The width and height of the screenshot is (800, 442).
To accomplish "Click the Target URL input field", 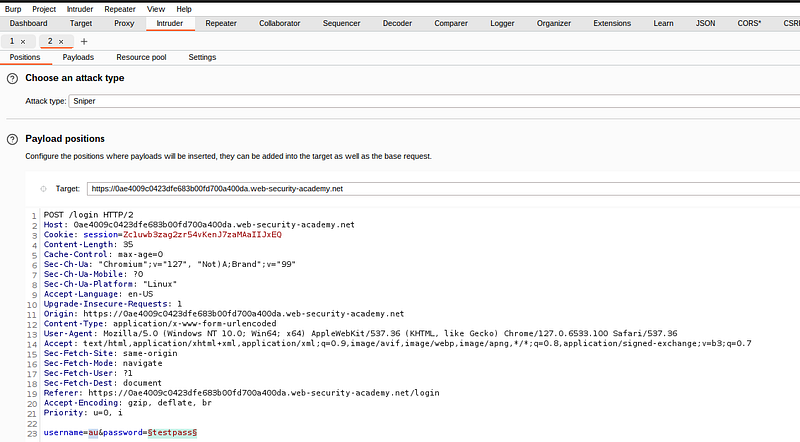I will (x=443, y=189).
